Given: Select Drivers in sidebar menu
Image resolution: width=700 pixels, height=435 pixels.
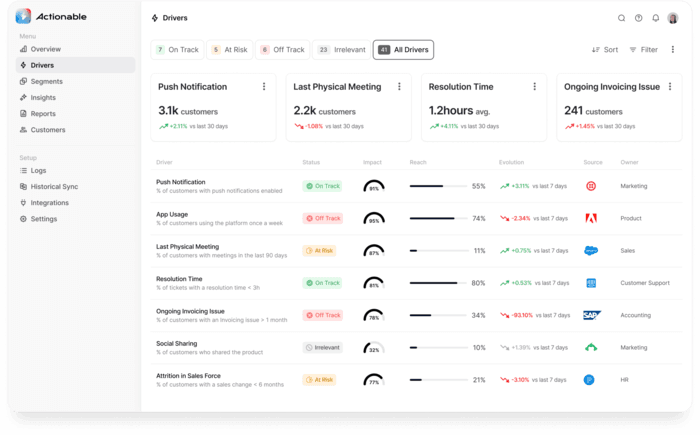Looking at the screenshot, I should coord(75,65).
